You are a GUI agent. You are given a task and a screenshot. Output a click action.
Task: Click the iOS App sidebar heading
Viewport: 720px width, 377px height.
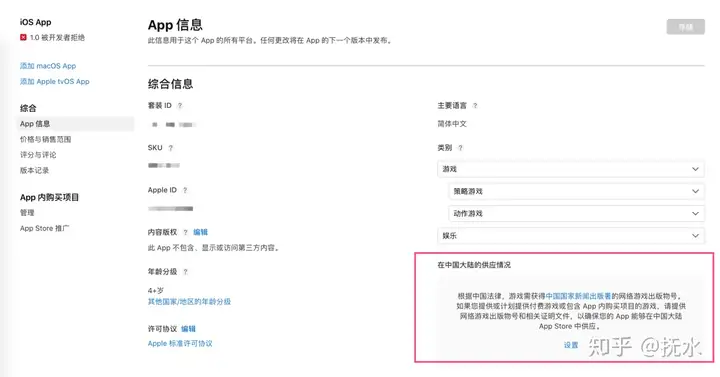pos(35,22)
